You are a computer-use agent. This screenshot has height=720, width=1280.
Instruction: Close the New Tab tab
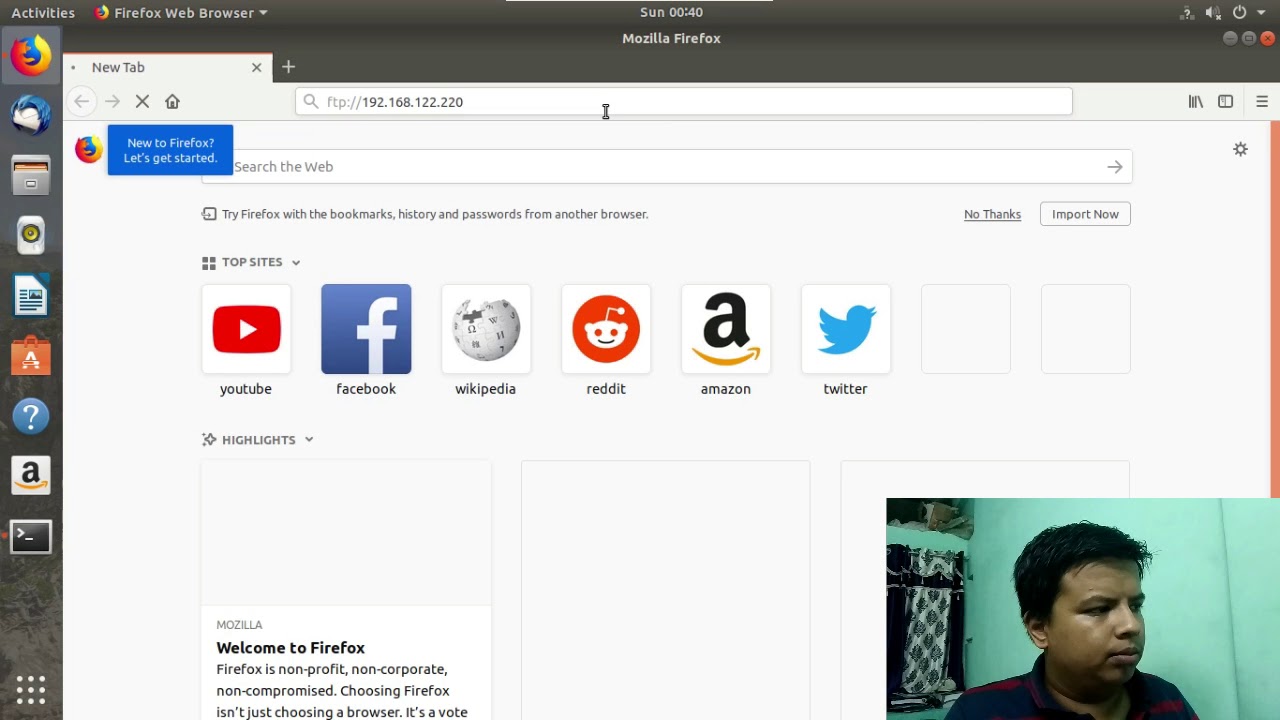256,67
